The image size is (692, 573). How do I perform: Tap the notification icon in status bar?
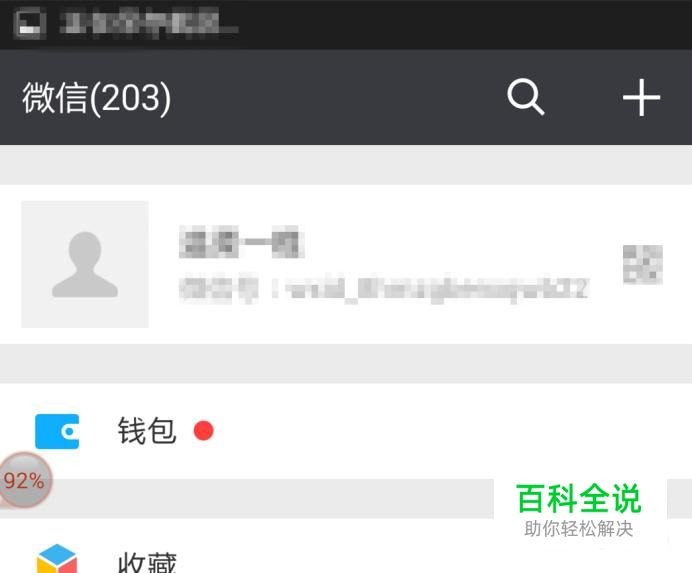pyautogui.click(x=30, y=24)
